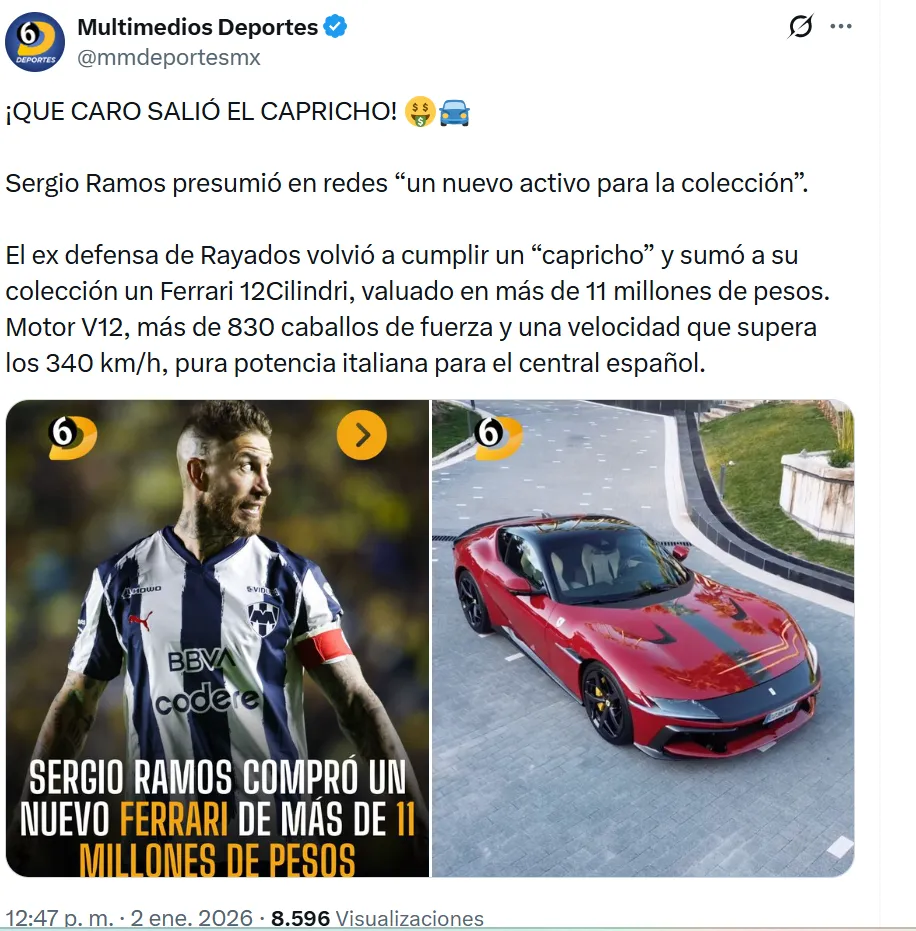
Task: Open the Sergio Ramos photo thumbnail
Action: coord(217,638)
